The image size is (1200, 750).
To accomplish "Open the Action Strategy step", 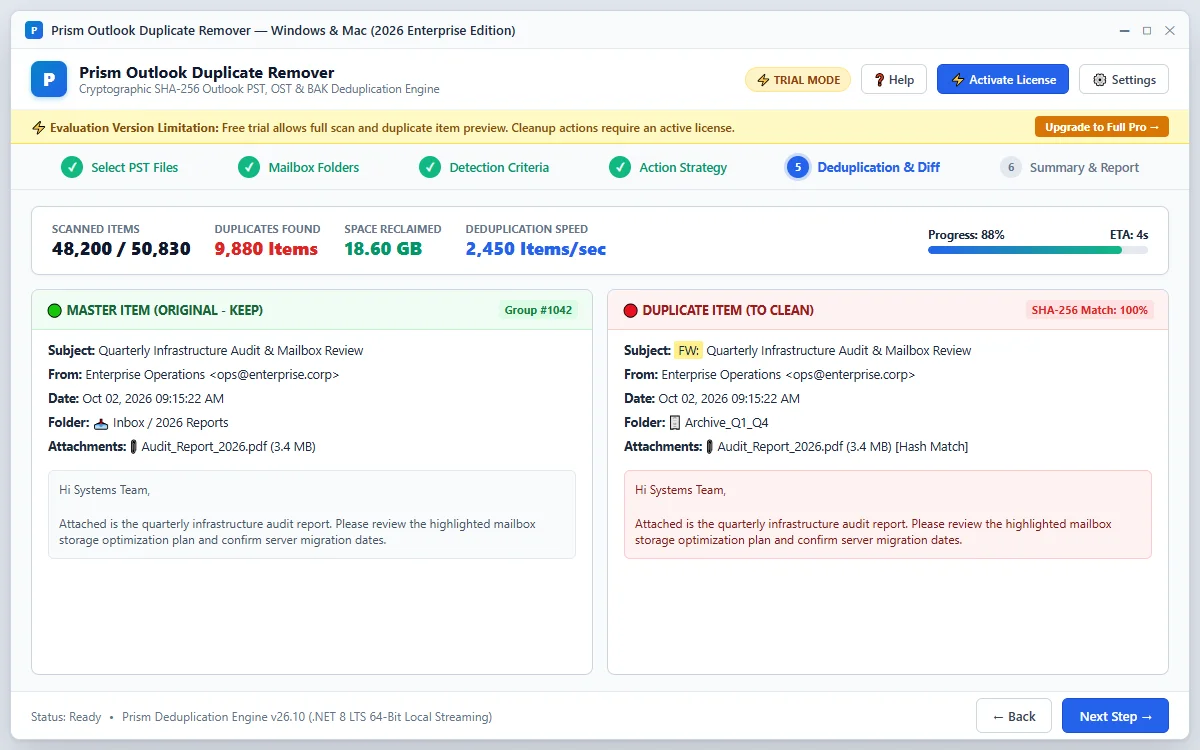I will (x=668, y=167).
